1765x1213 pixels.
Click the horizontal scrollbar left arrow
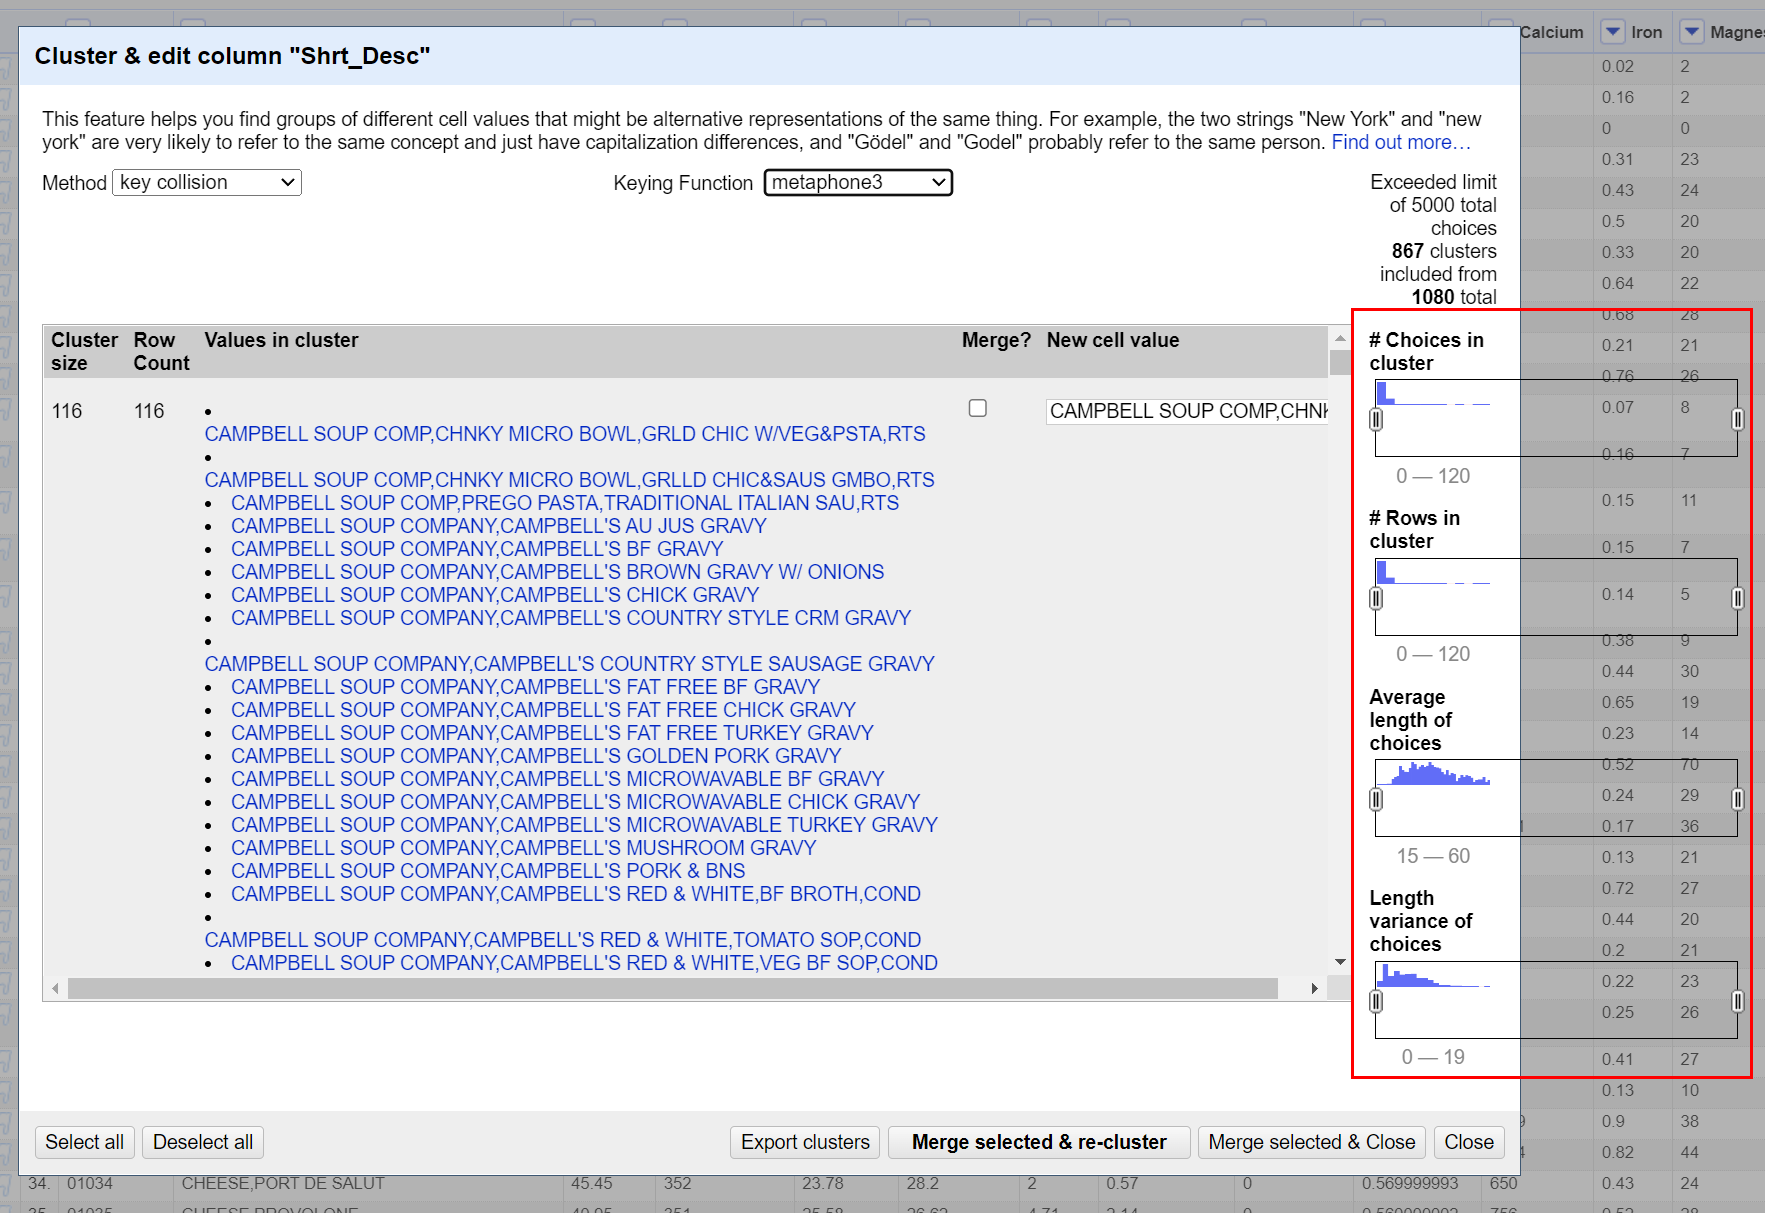coord(55,989)
